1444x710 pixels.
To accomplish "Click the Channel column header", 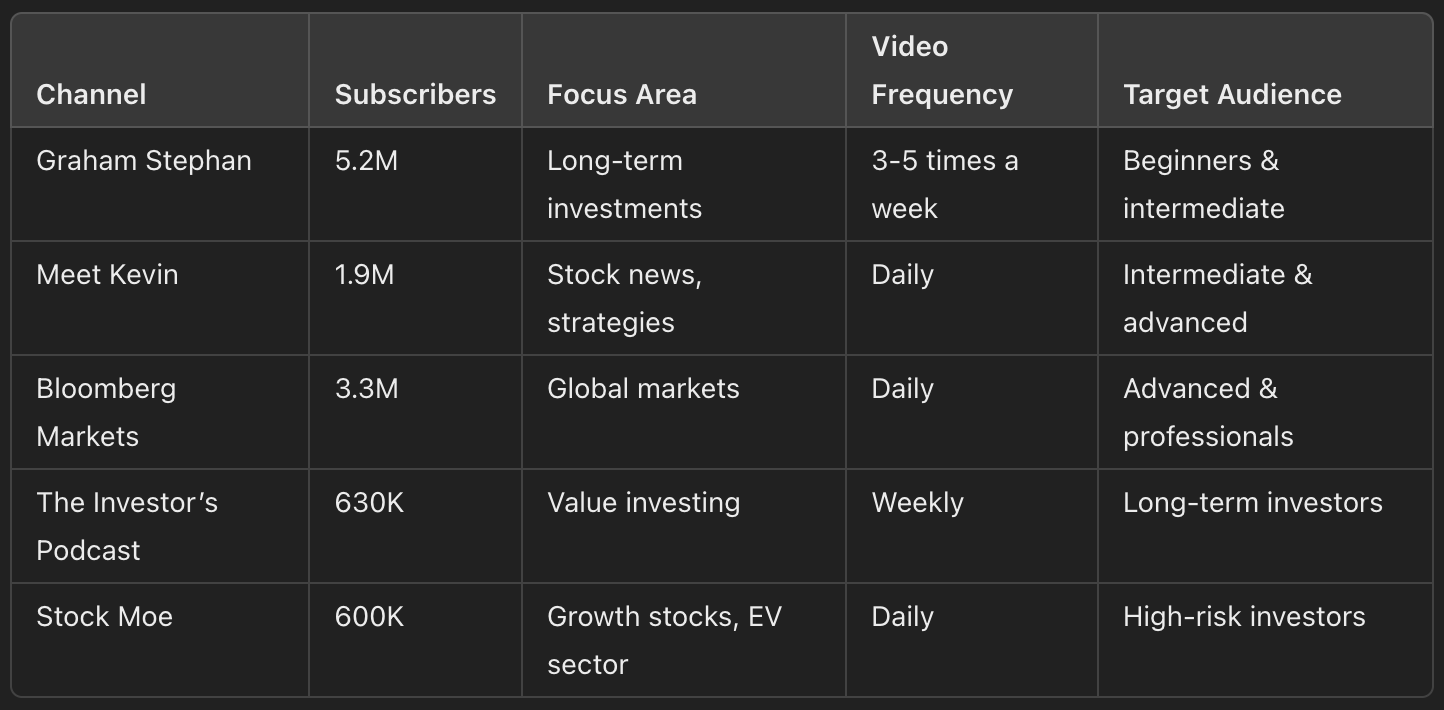I will point(91,94).
